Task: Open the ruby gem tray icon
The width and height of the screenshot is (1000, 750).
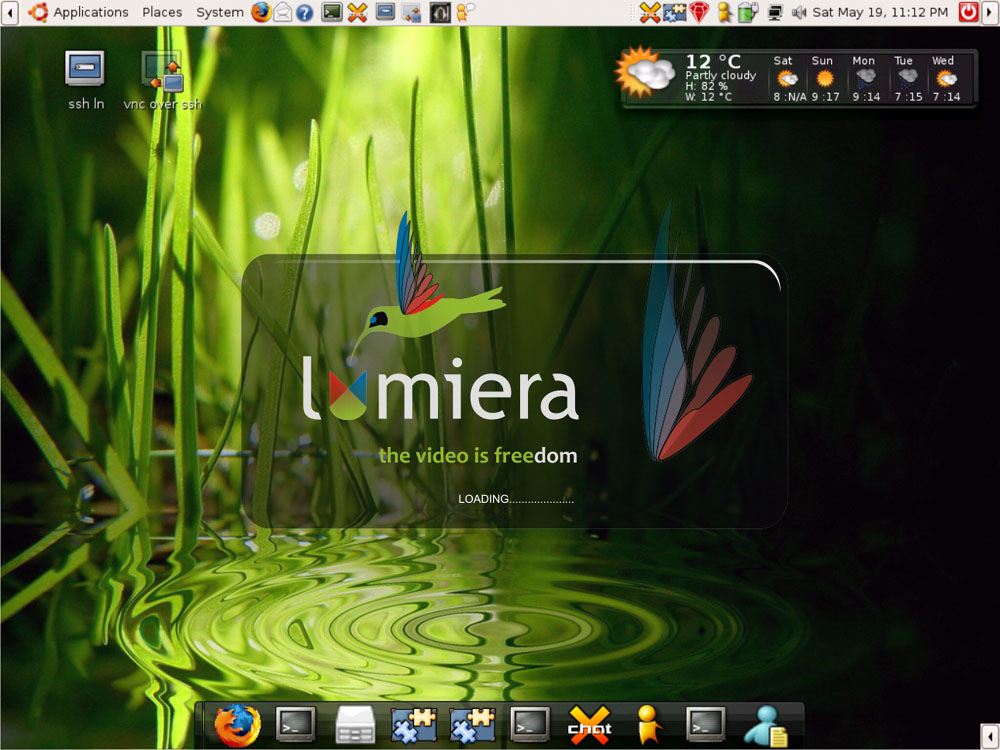Action: coord(699,12)
